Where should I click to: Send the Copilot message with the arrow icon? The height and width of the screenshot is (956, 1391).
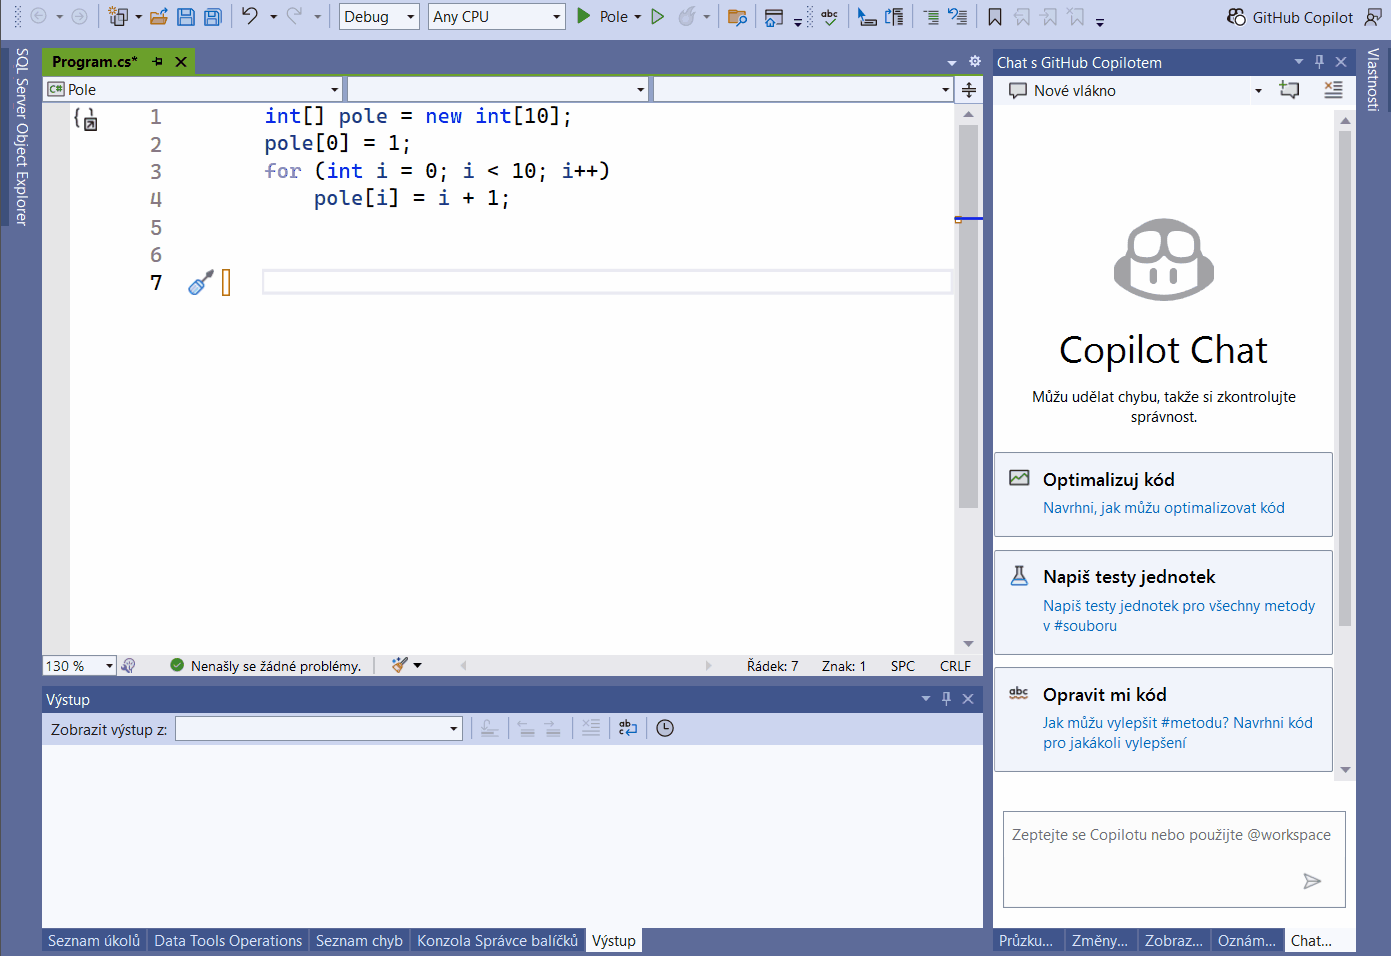pos(1312,881)
